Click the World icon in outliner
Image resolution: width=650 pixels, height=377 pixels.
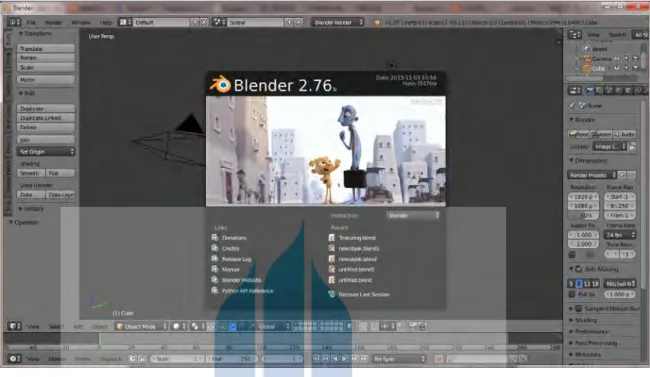(x=587, y=49)
